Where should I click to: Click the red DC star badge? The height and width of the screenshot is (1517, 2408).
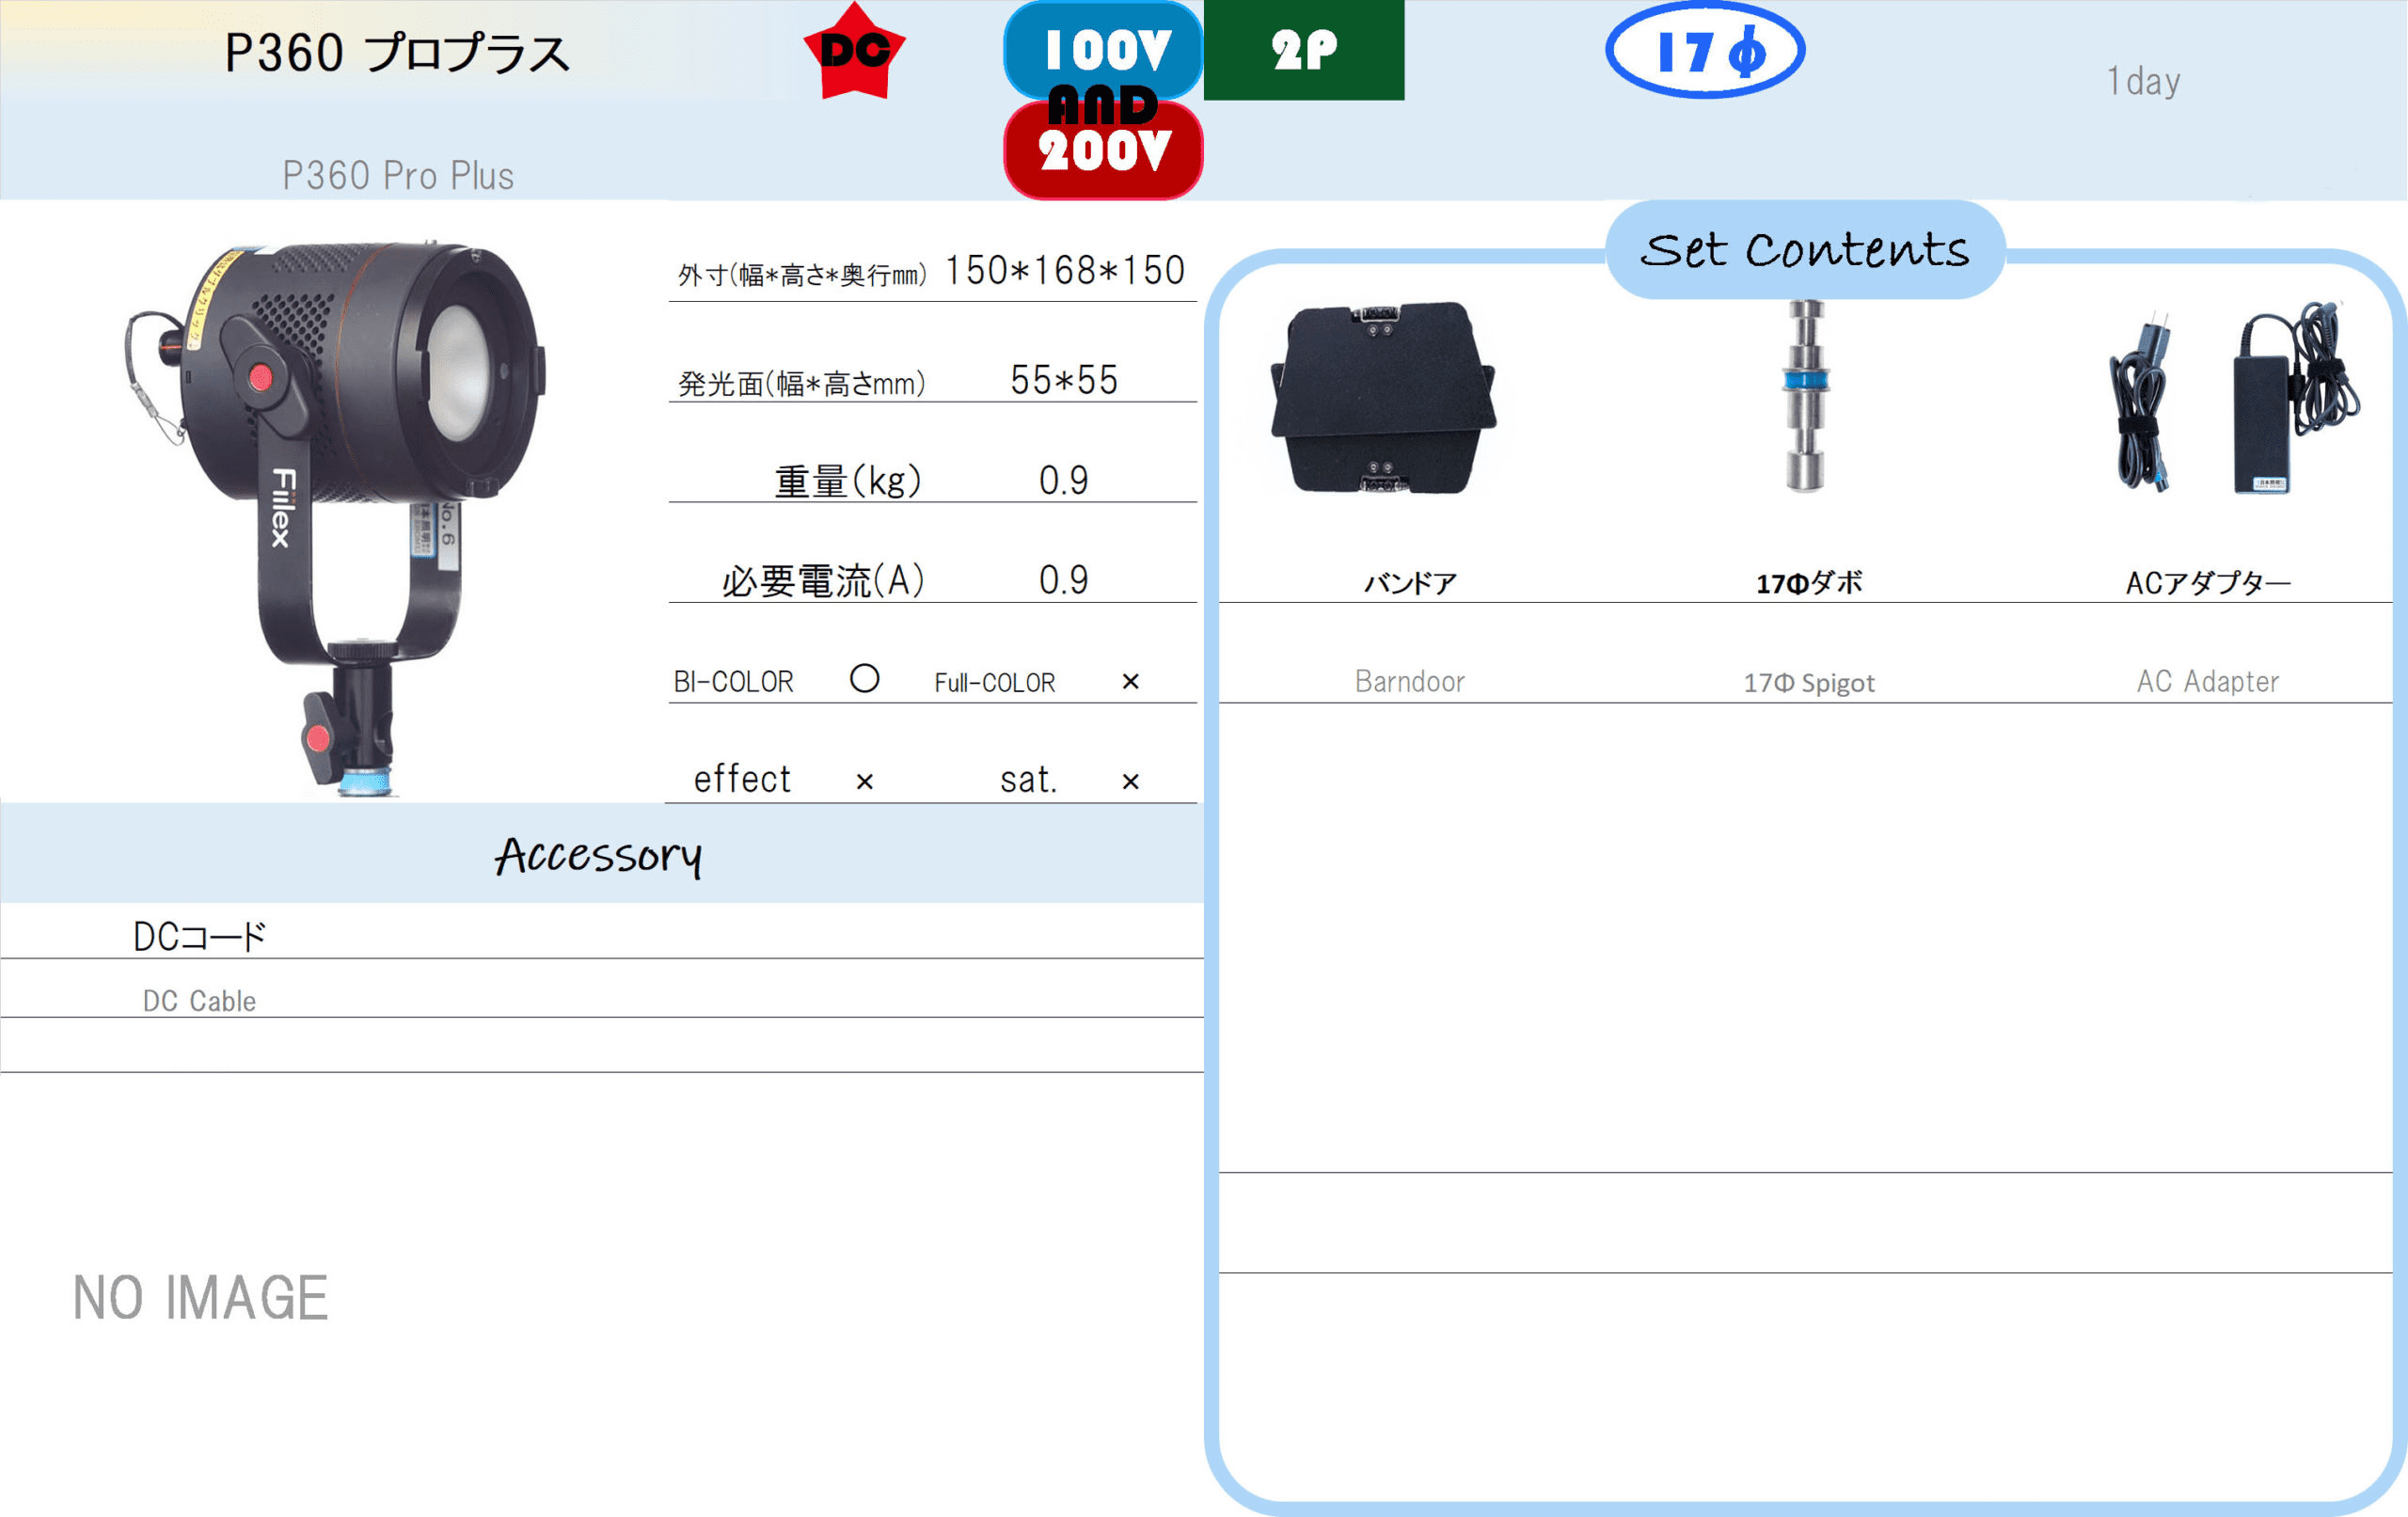tap(854, 52)
